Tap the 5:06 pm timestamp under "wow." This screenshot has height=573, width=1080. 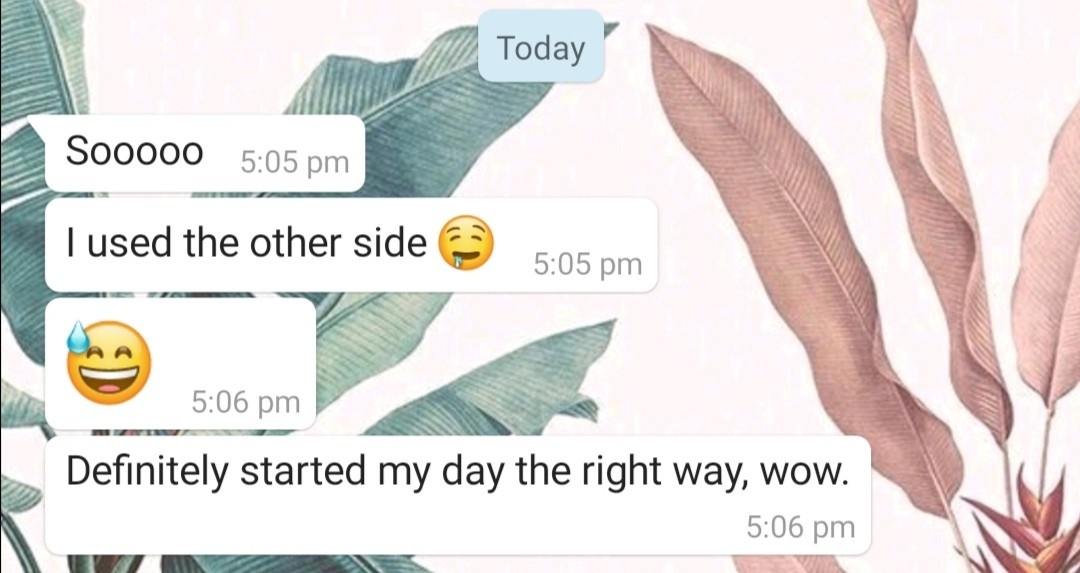[x=800, y=528]
